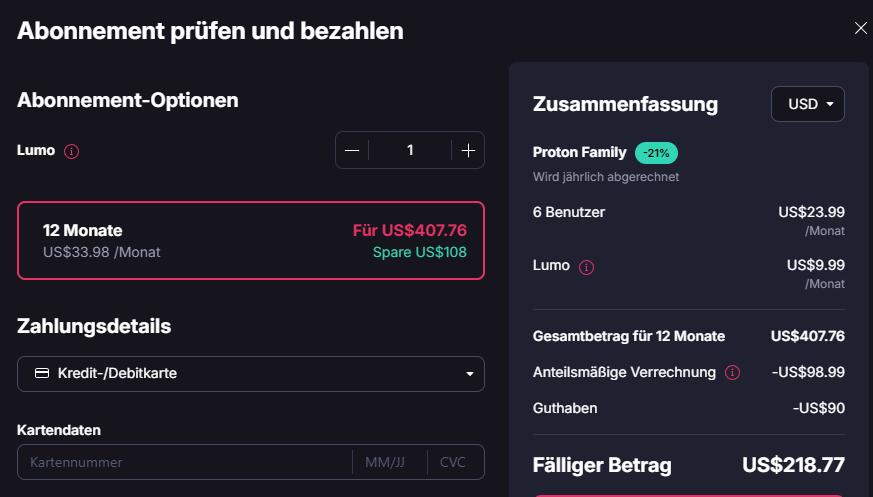
Task: Click the green Spare US$108 savings text
Action: 420,252
